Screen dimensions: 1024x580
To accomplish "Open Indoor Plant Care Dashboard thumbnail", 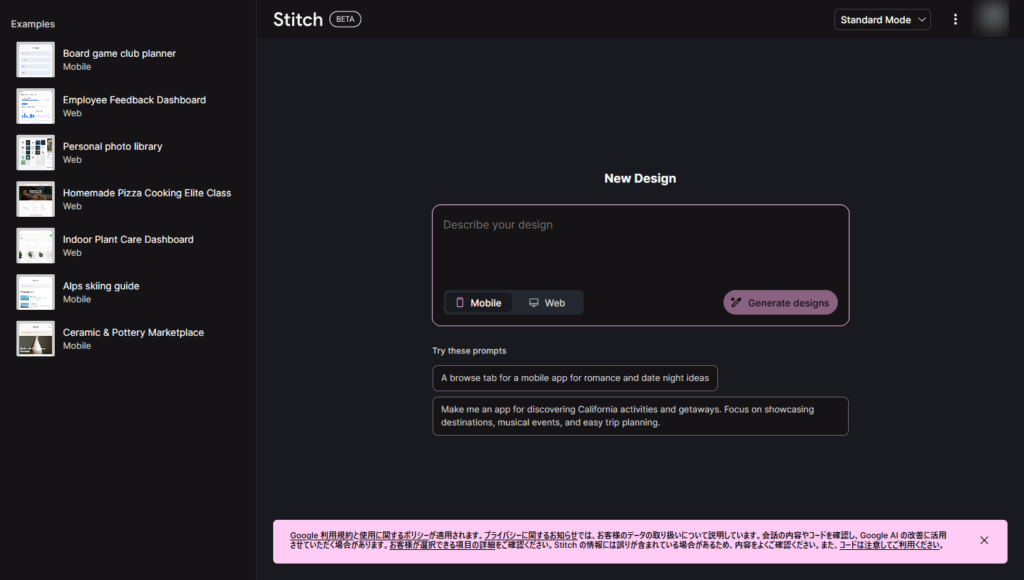I will pos(35,245).
